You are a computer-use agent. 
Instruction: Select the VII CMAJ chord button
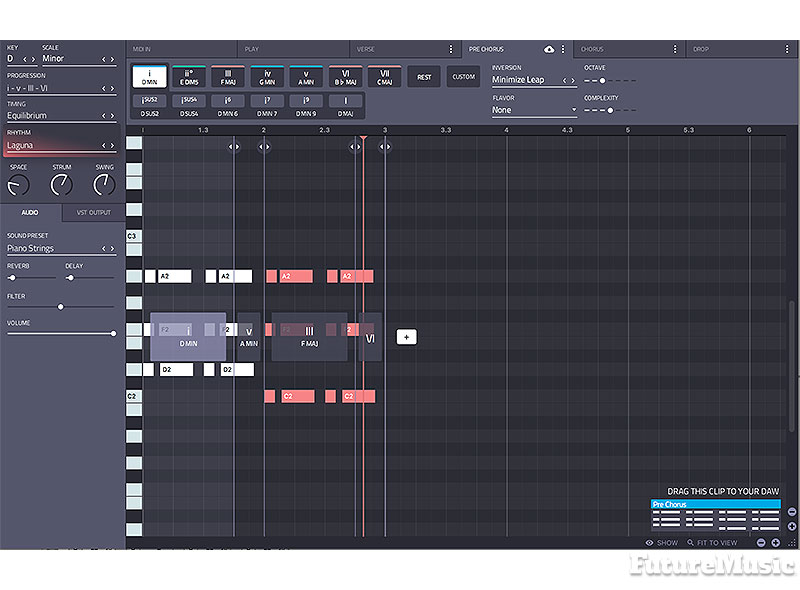[x=385, y=77]
